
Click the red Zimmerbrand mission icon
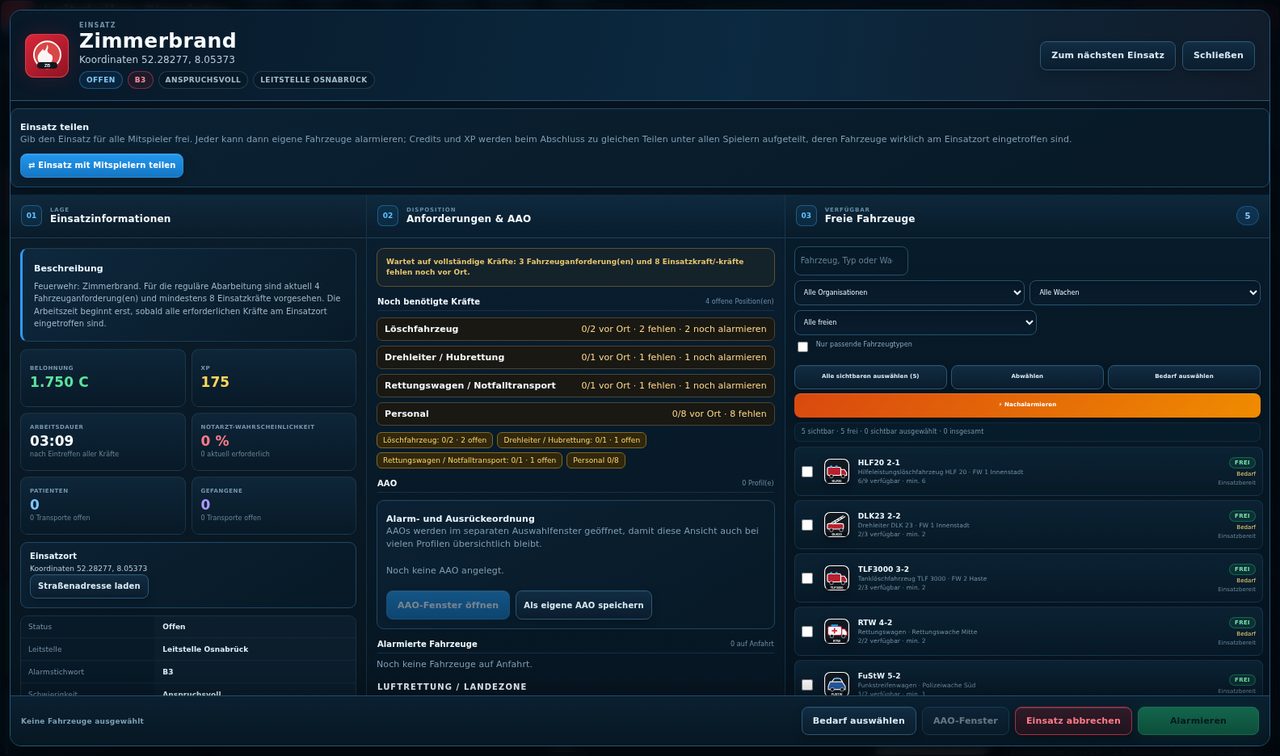click(47, 56)
